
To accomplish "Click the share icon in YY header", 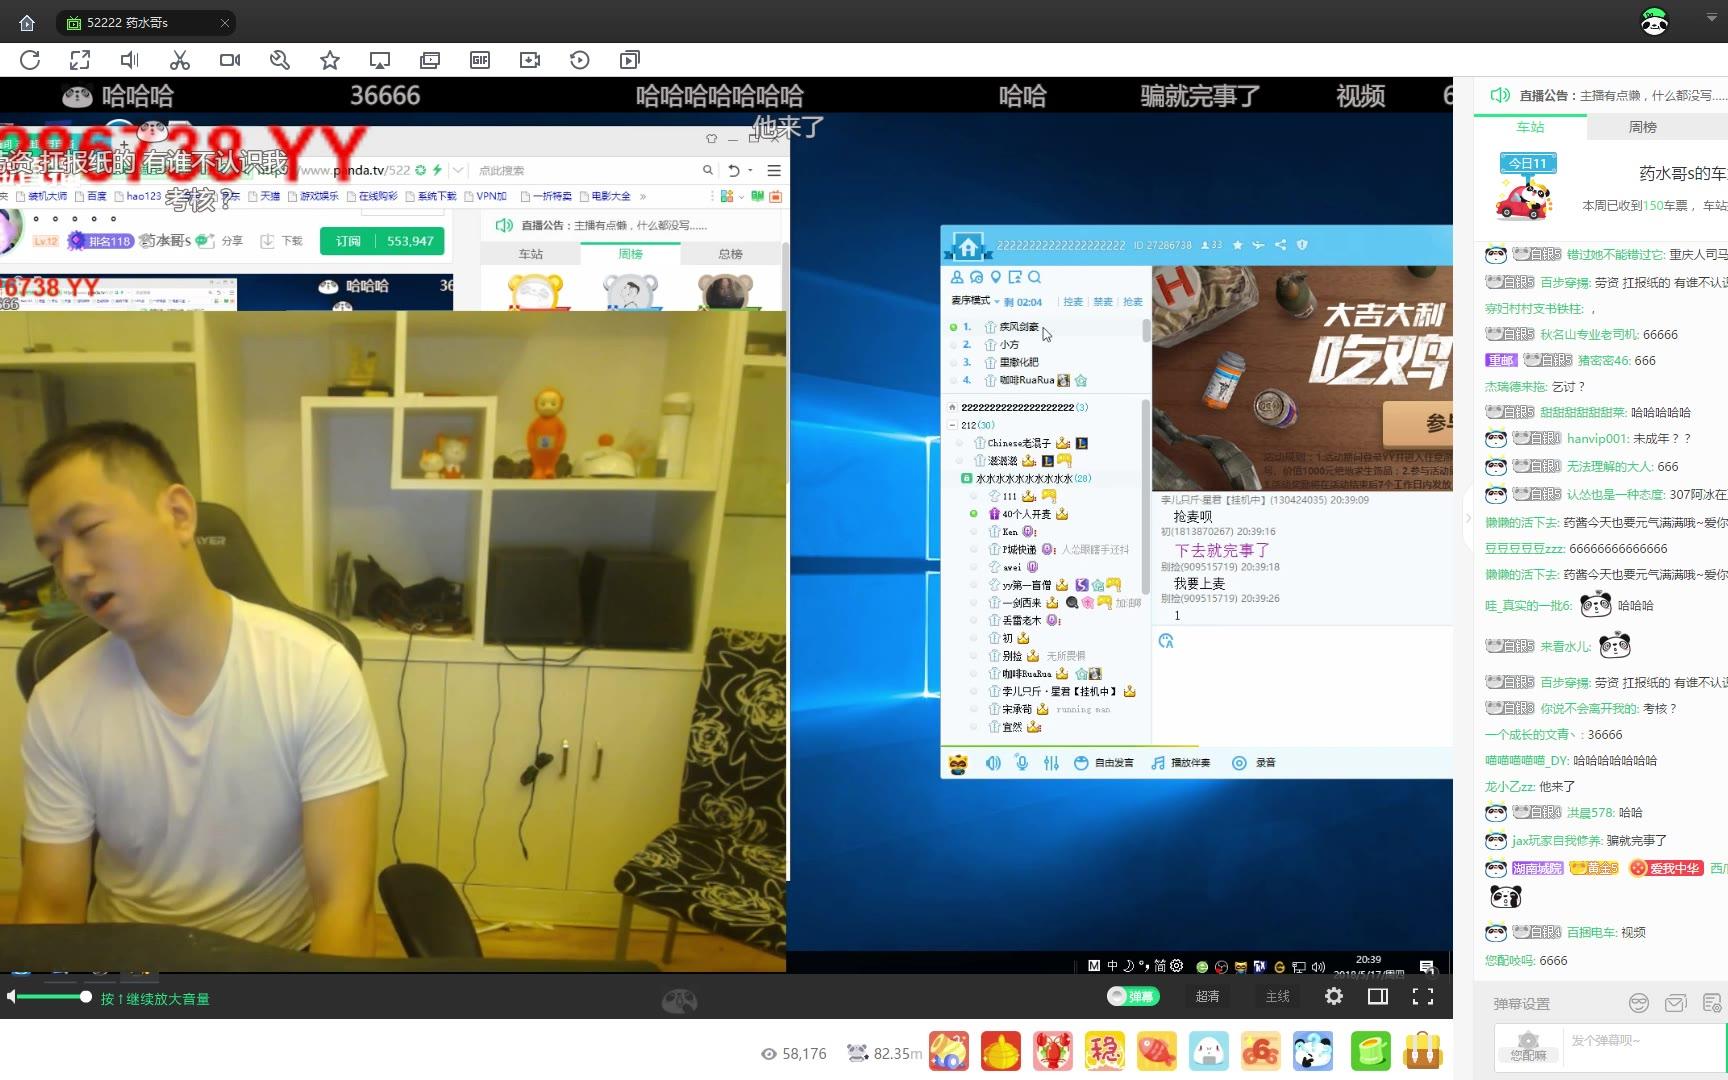I will (x=1280, y=245).
